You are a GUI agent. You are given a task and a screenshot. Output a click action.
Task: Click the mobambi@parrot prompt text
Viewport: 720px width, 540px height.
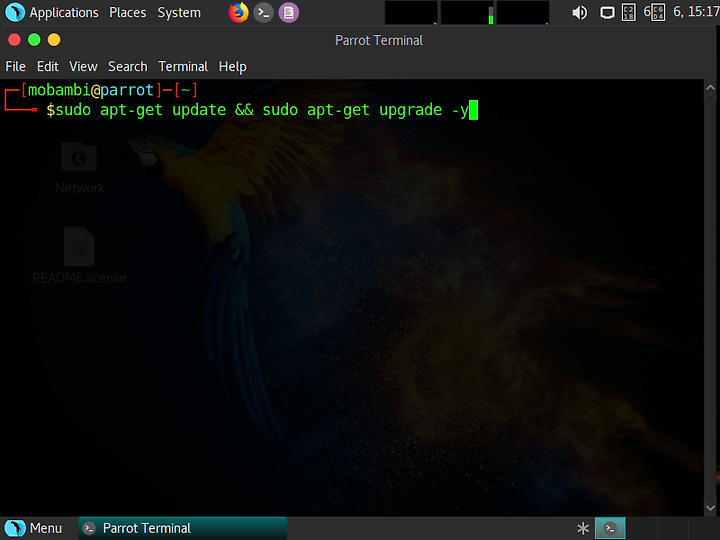tap(90, 90)
